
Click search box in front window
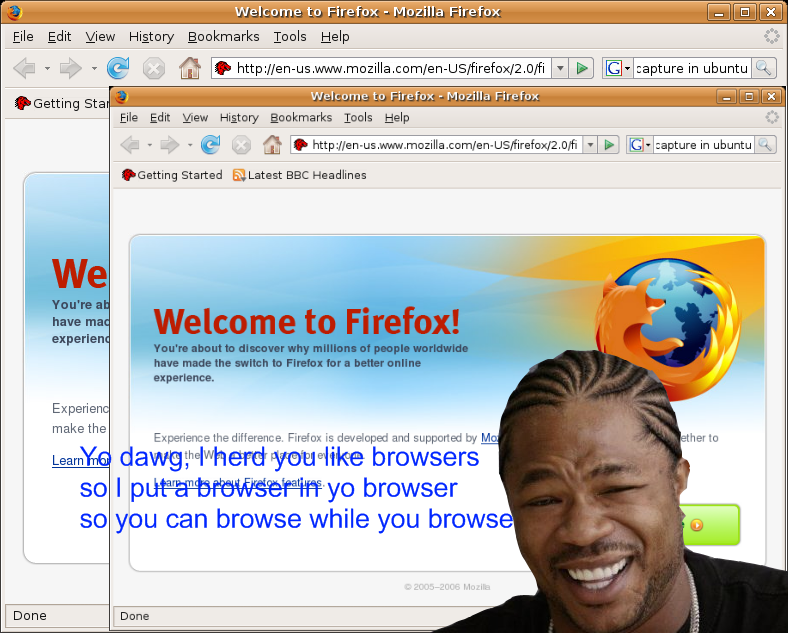704,145
